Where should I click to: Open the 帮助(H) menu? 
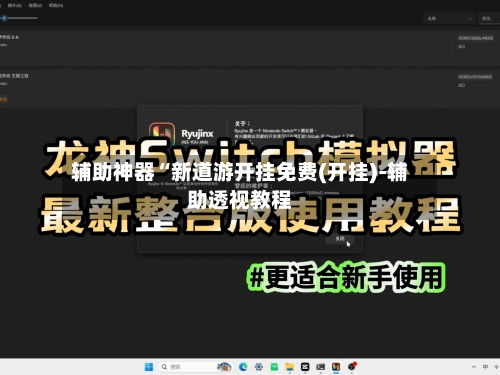(x=56, y=5)
